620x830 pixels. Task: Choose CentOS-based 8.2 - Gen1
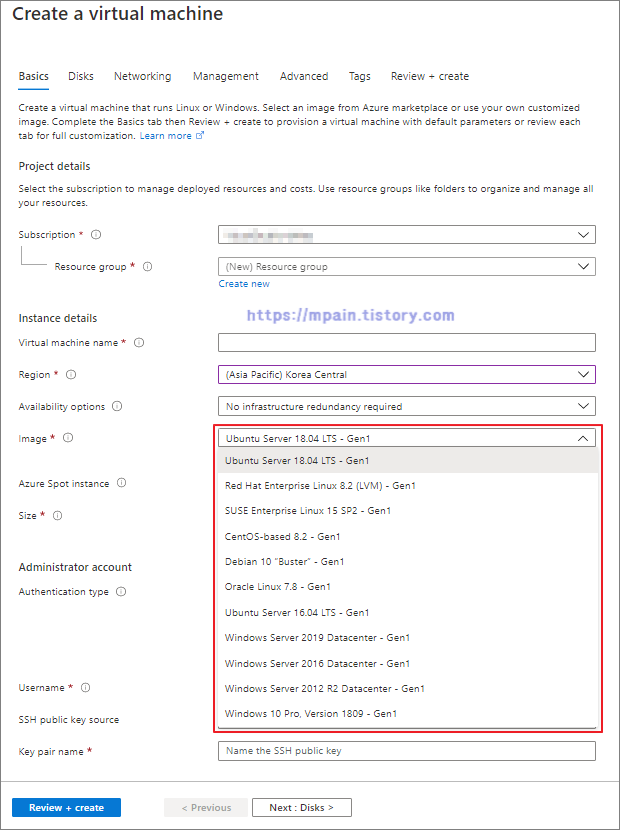coord(408,536)
